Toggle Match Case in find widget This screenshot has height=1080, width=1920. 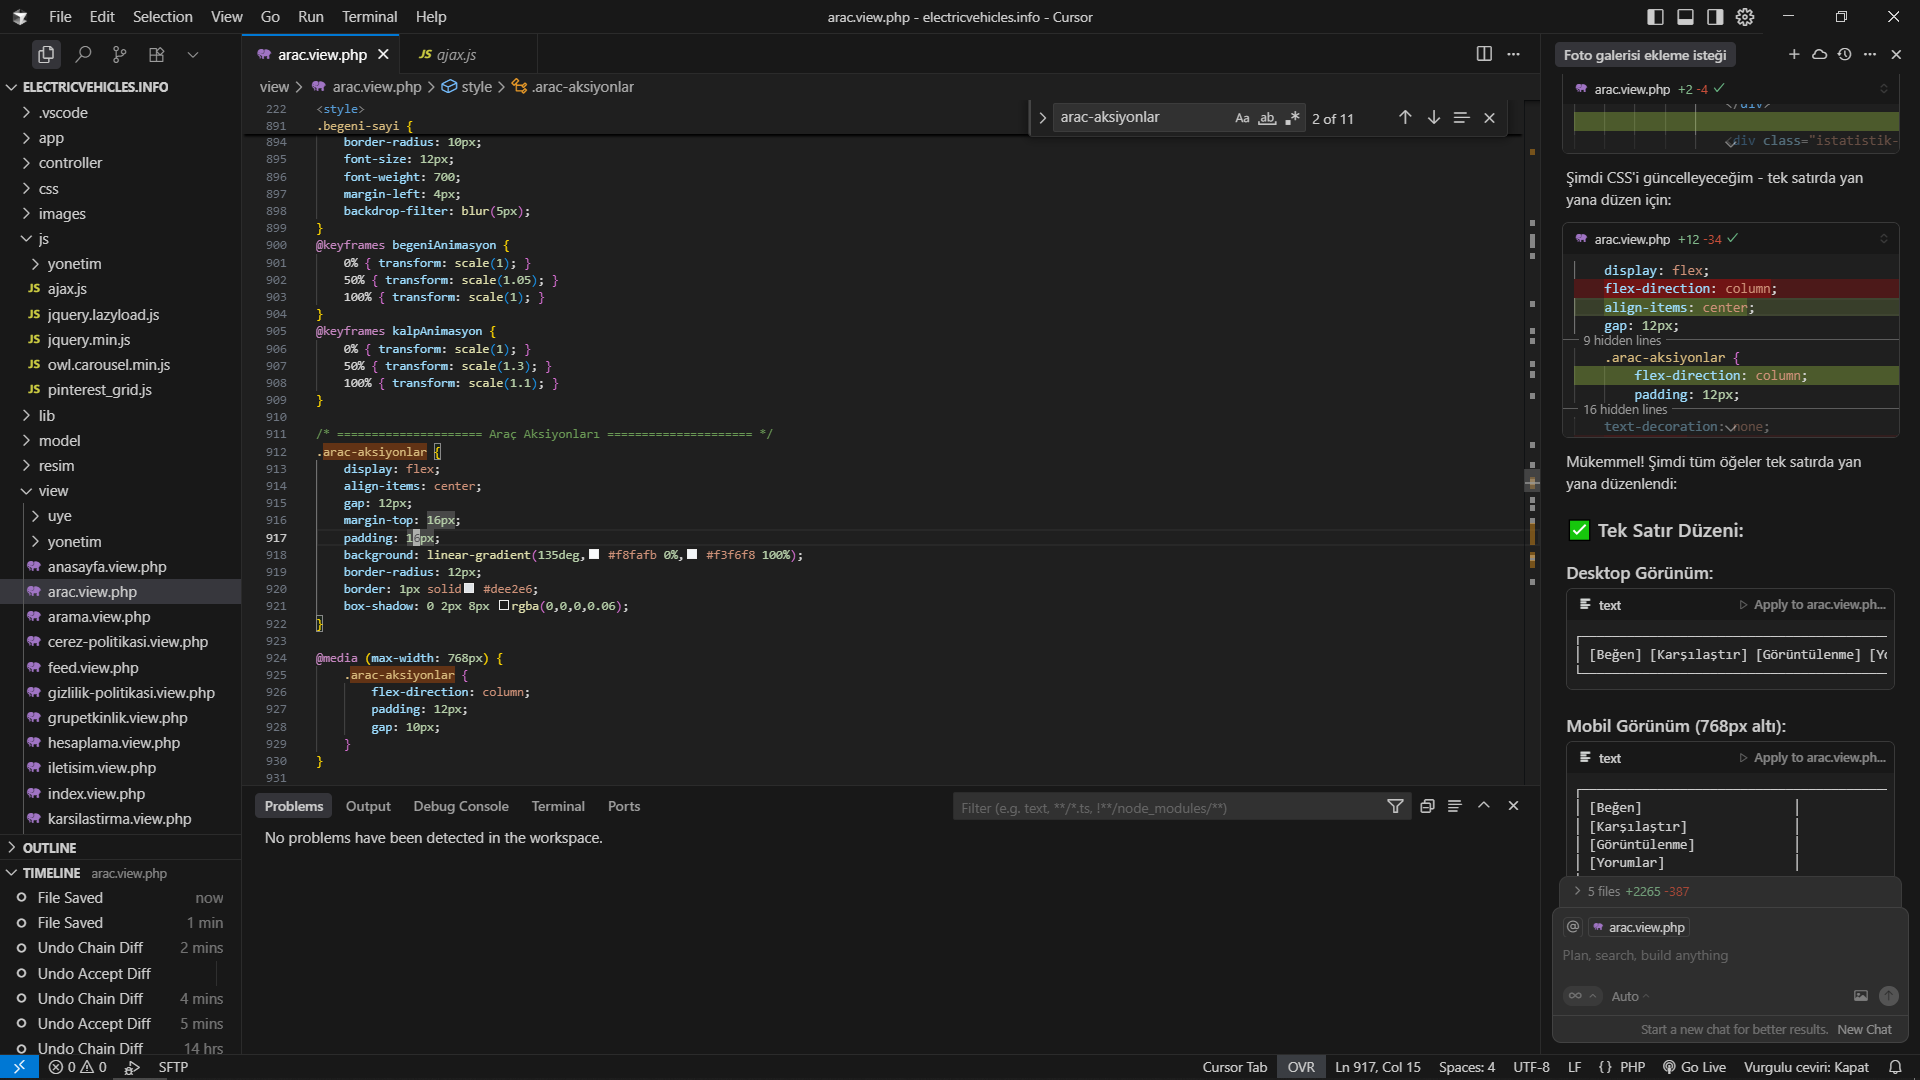1242,118
